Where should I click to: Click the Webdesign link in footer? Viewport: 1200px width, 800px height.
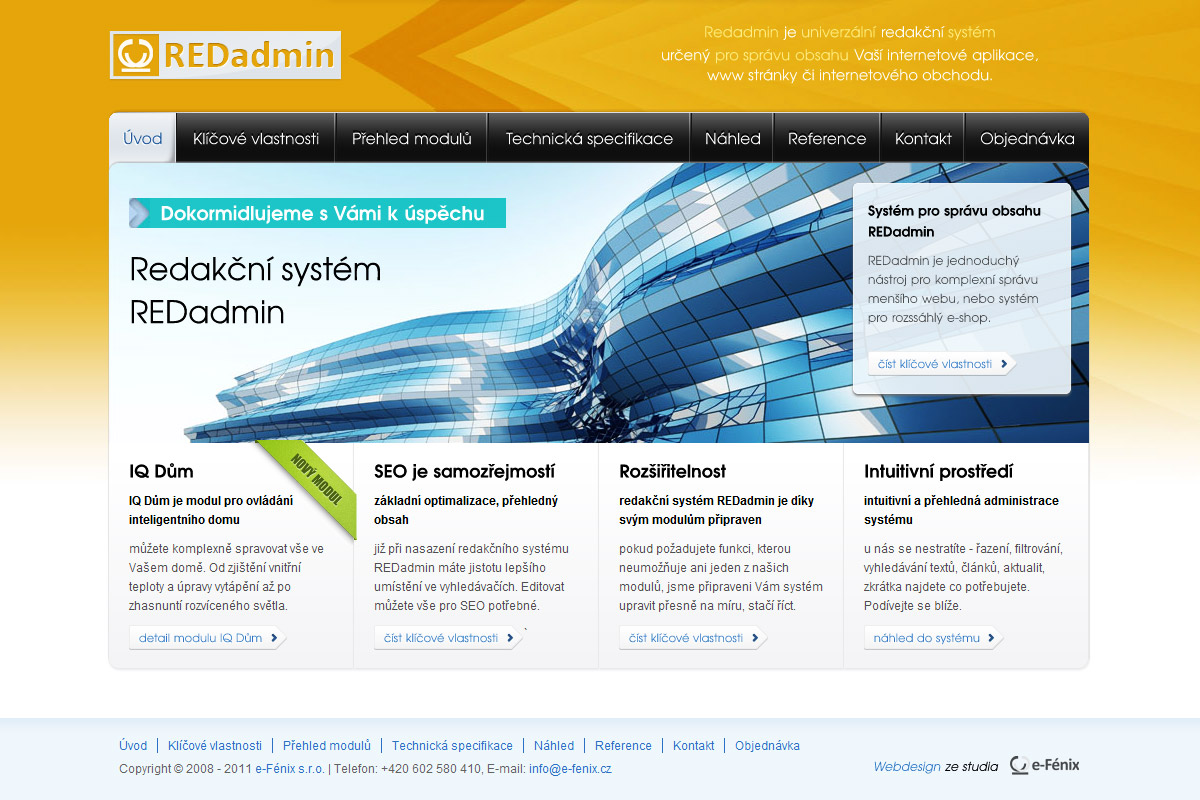[907, 767]
